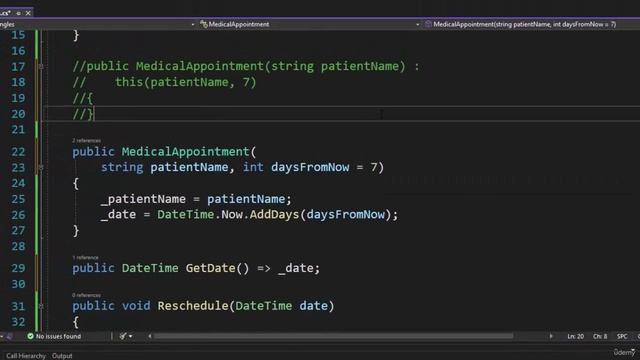Image resolution: width=640 pixels, height=360 pixels.
Task: Click line number 17 in the gutter
Action: [18, 67]
